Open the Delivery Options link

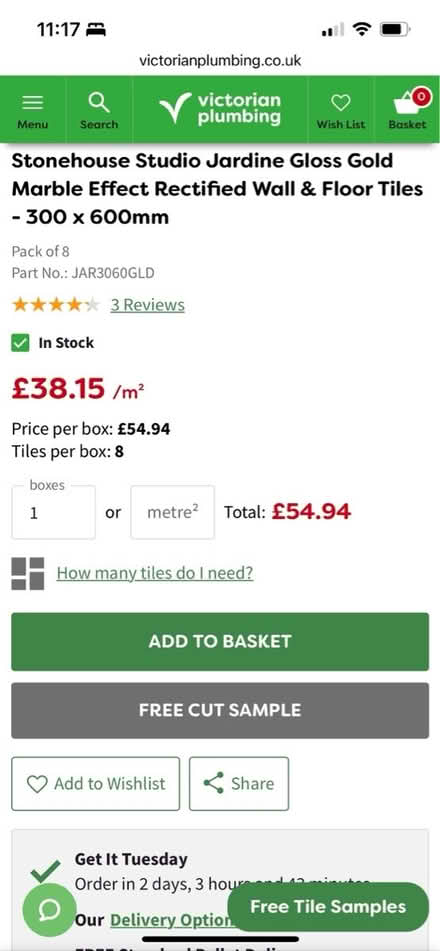coord(171,920)
